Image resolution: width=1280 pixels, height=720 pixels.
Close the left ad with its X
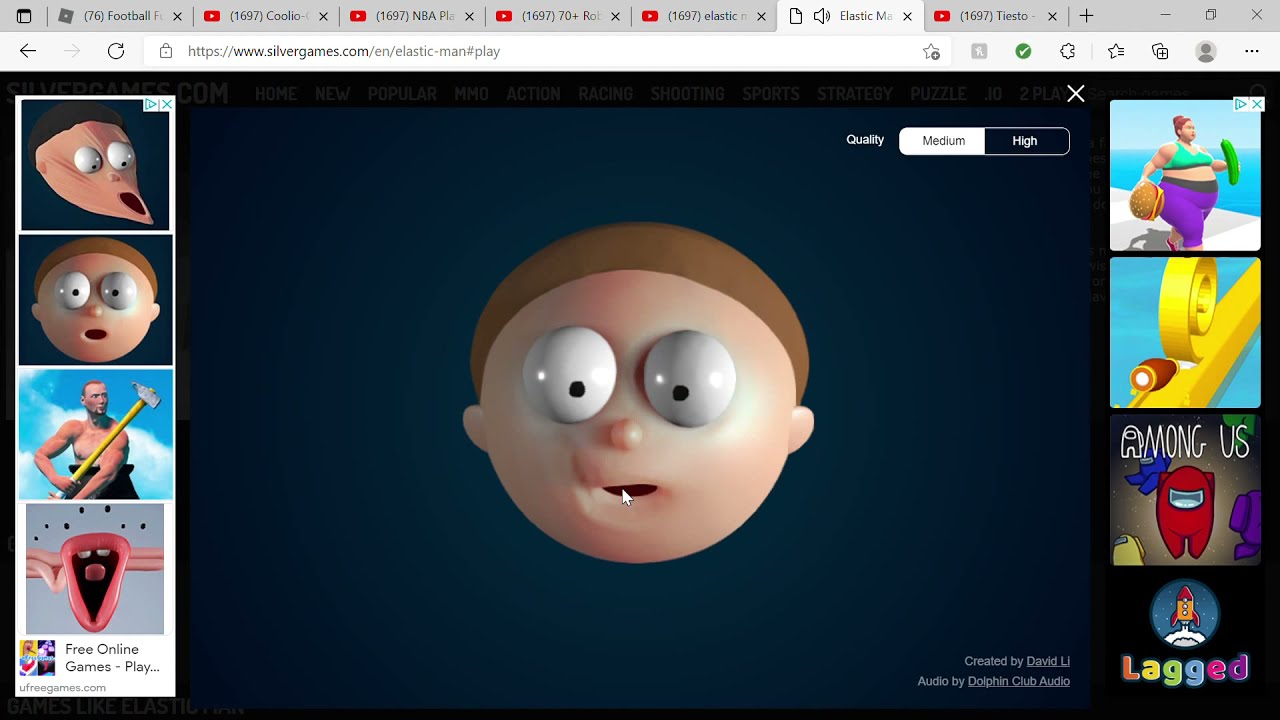tap(166, 104)
